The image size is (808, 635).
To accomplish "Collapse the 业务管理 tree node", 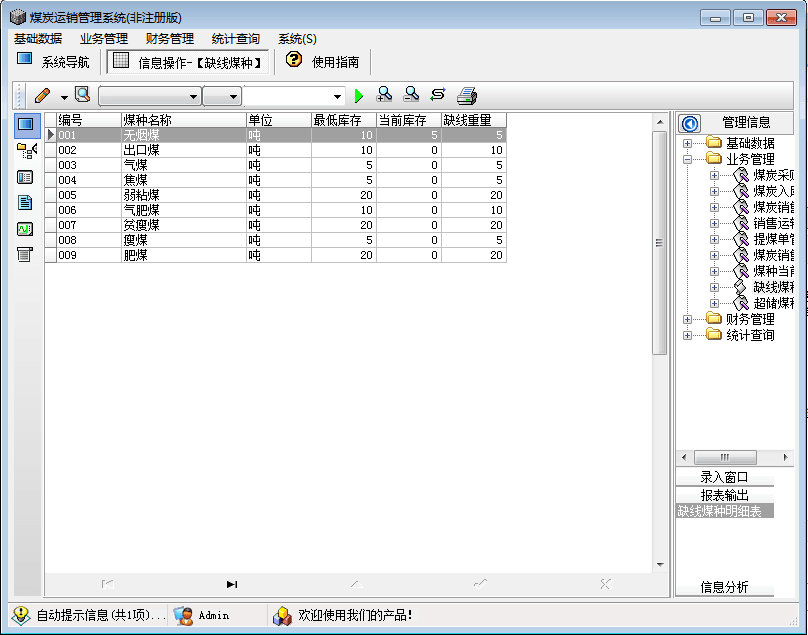I will tap(687, 159).
